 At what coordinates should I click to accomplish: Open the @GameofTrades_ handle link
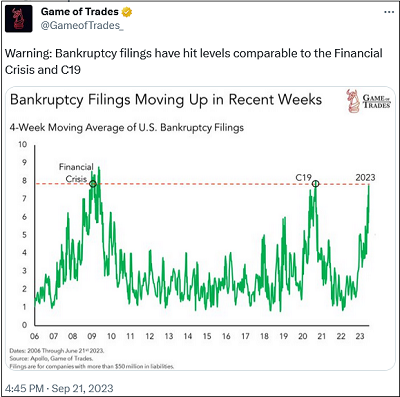82,26
